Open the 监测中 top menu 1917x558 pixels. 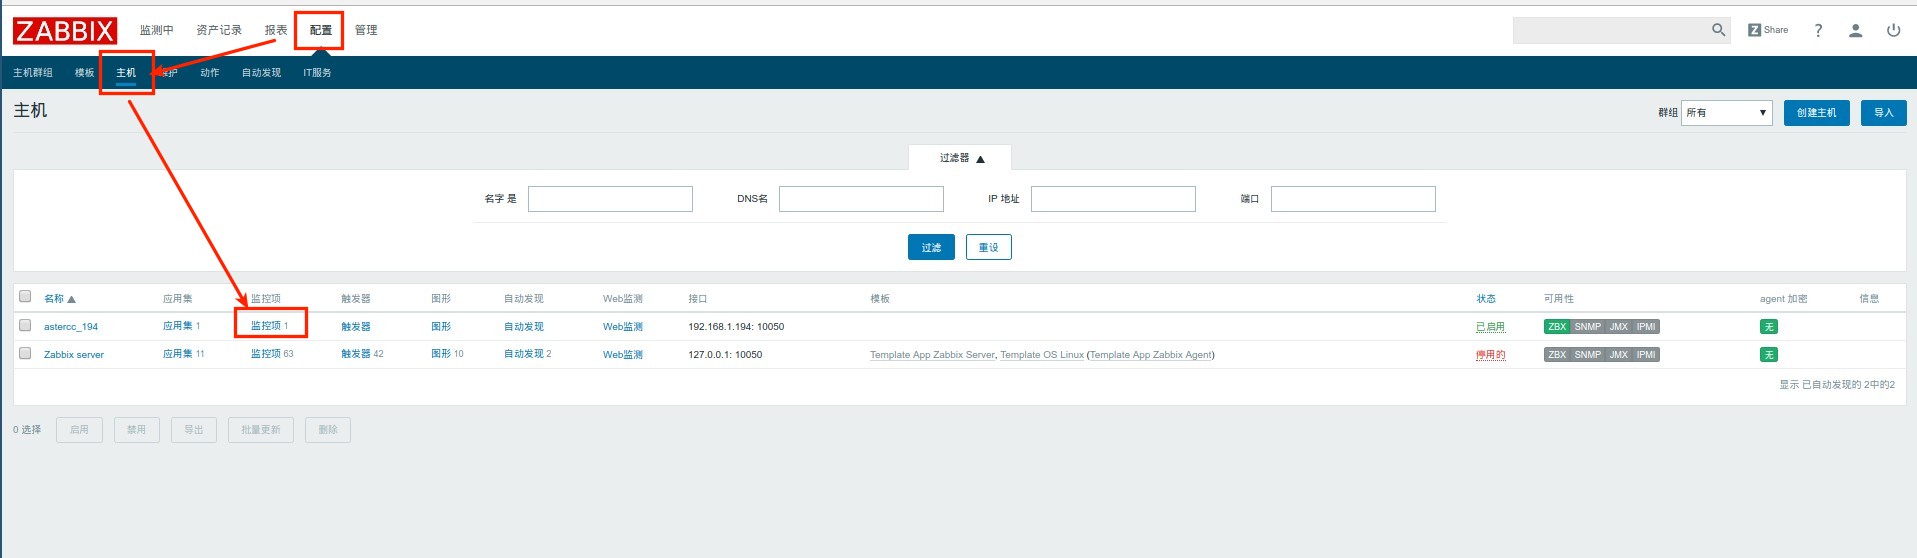(x=156, y=30)
